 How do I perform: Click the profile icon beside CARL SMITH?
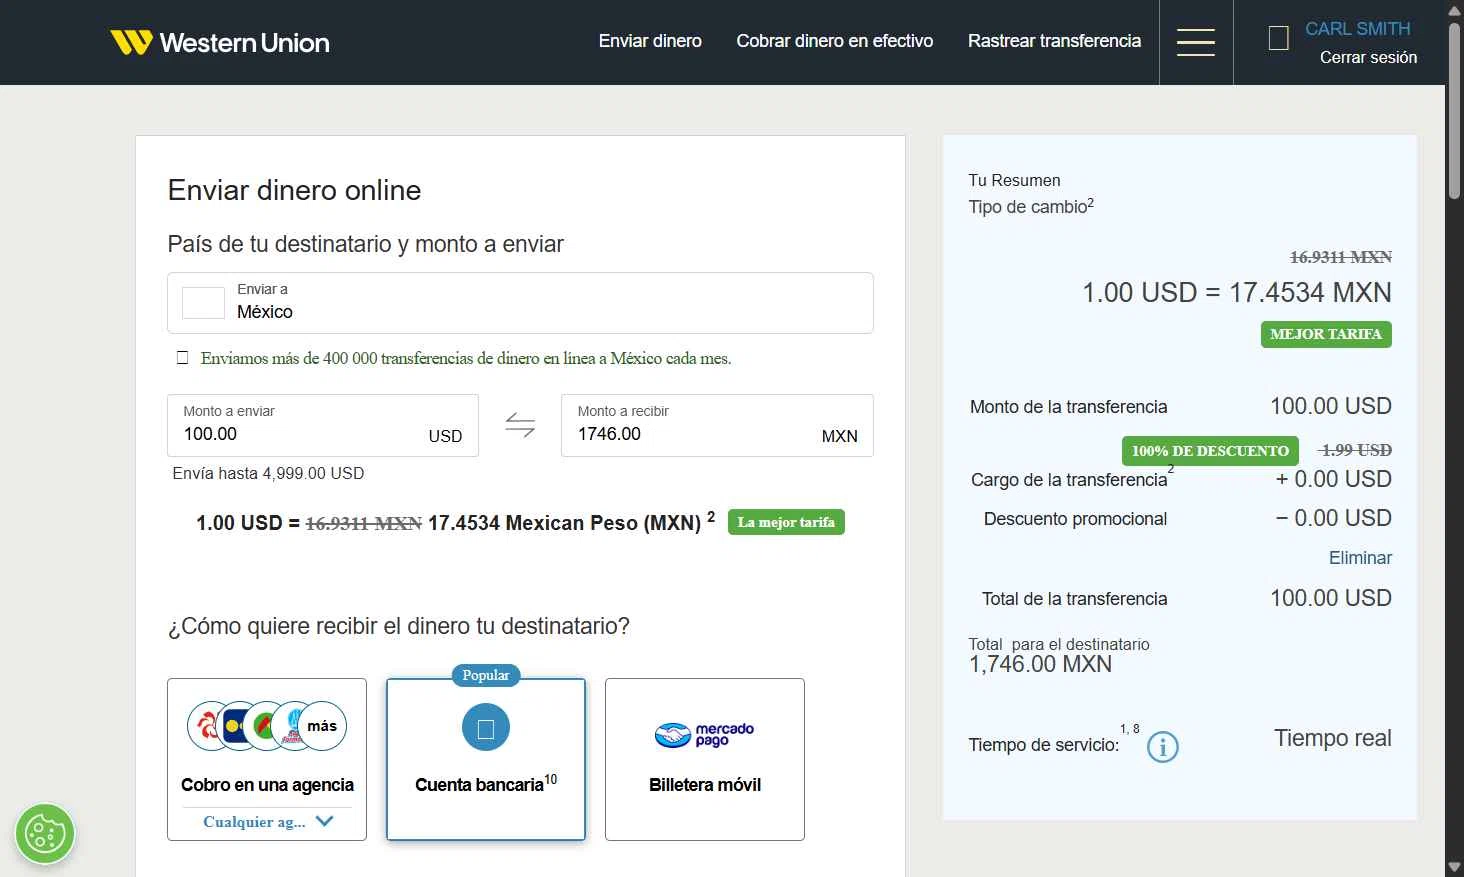tap(1278, 39)
